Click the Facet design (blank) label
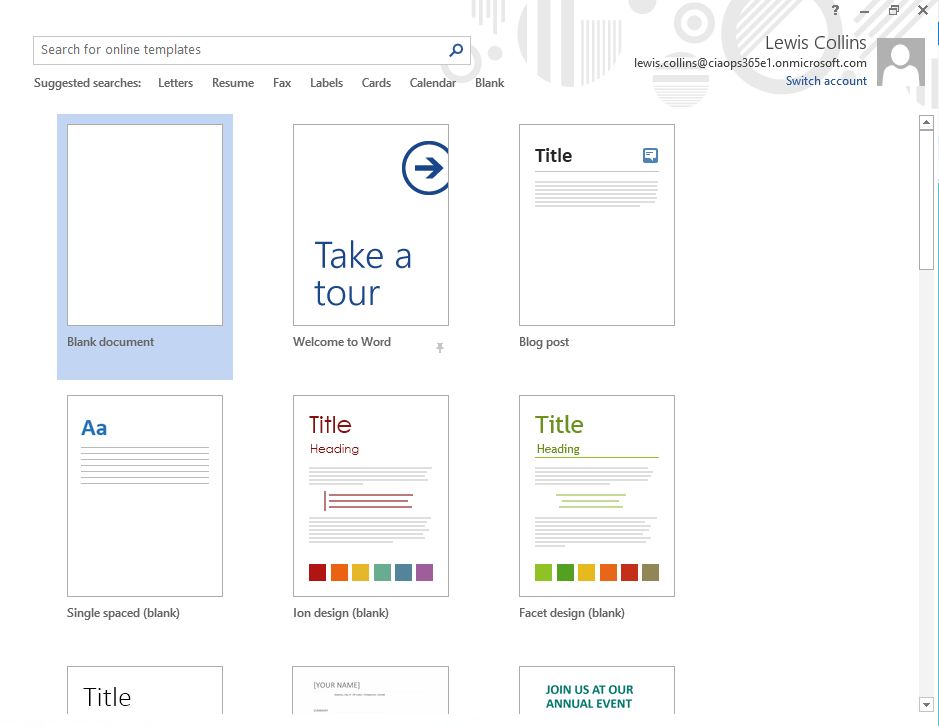Screen dimensions: 939x726 (572, 613)
